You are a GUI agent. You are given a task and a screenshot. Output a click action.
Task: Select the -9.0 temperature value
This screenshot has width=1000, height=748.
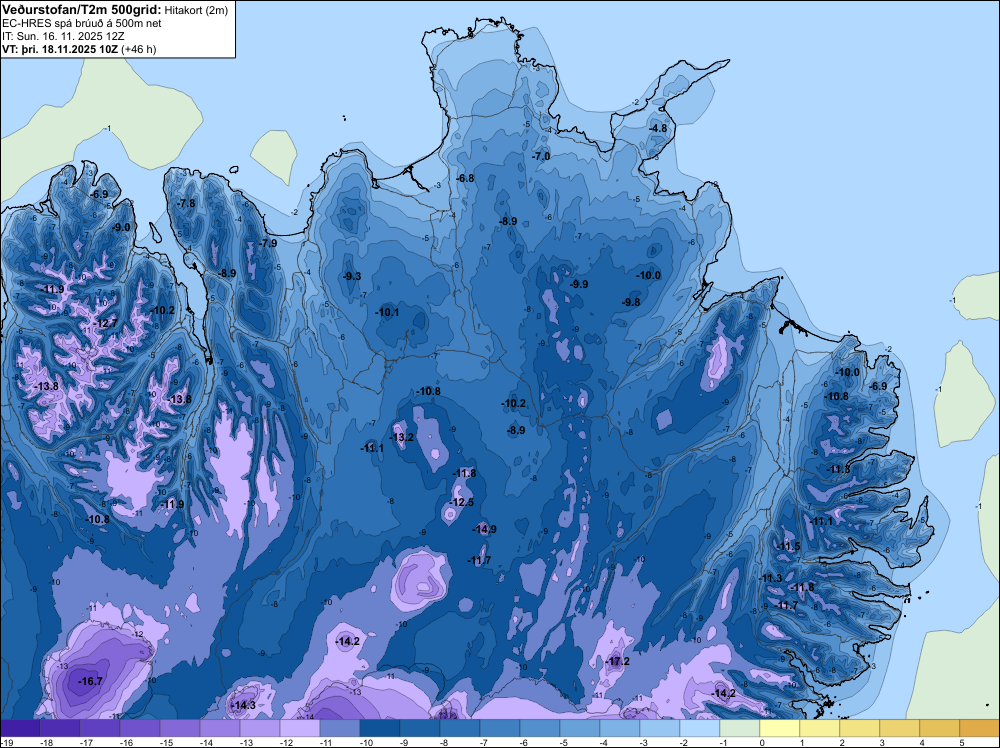pyautogui.click(x=121, y=227)
